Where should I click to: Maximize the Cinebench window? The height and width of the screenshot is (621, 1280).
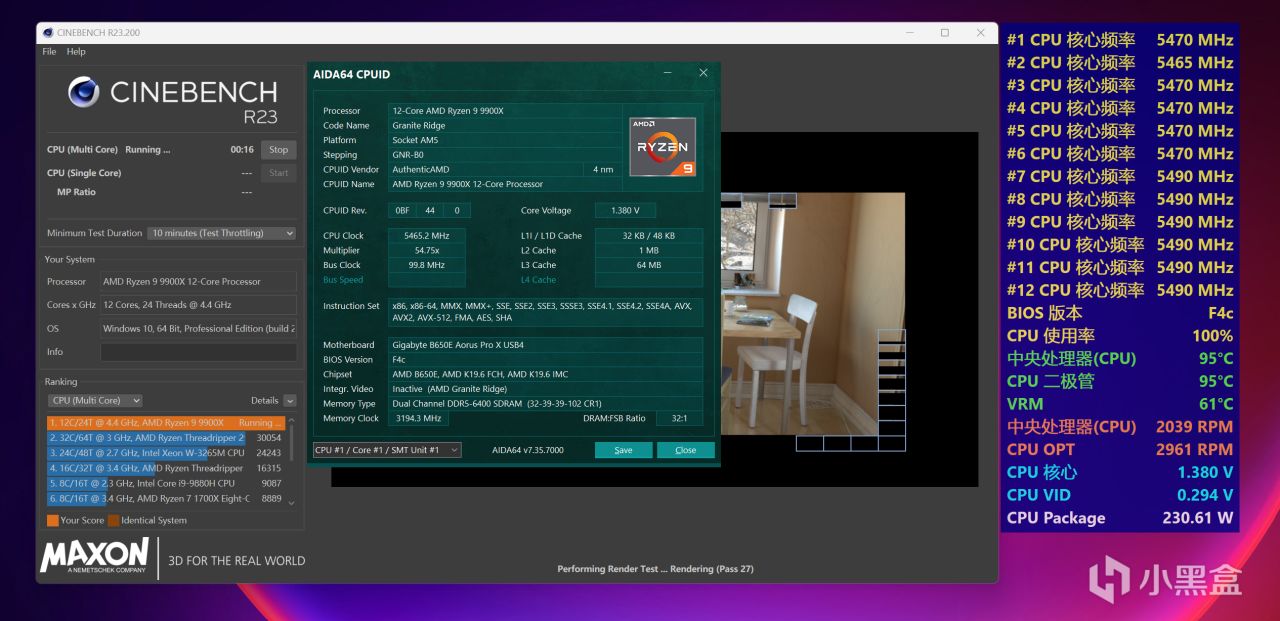(944, 32)
